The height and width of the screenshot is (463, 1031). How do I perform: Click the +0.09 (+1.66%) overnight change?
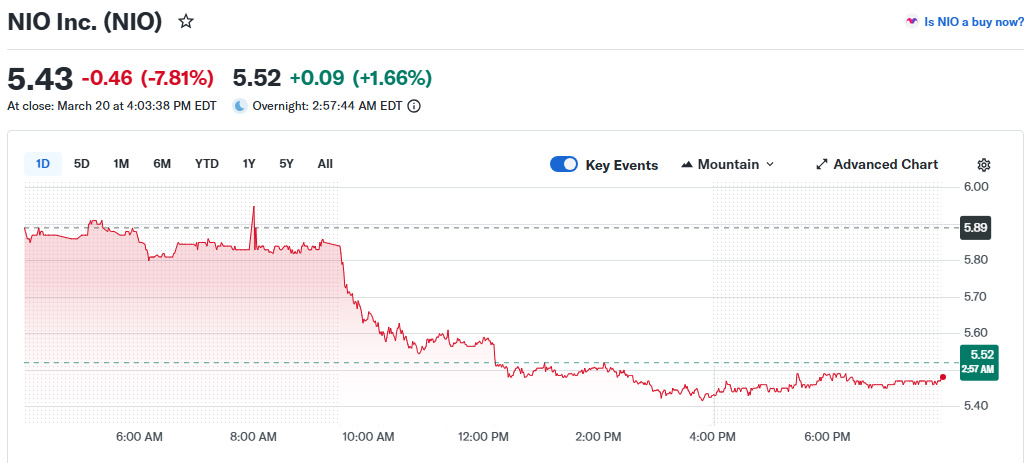361,78
